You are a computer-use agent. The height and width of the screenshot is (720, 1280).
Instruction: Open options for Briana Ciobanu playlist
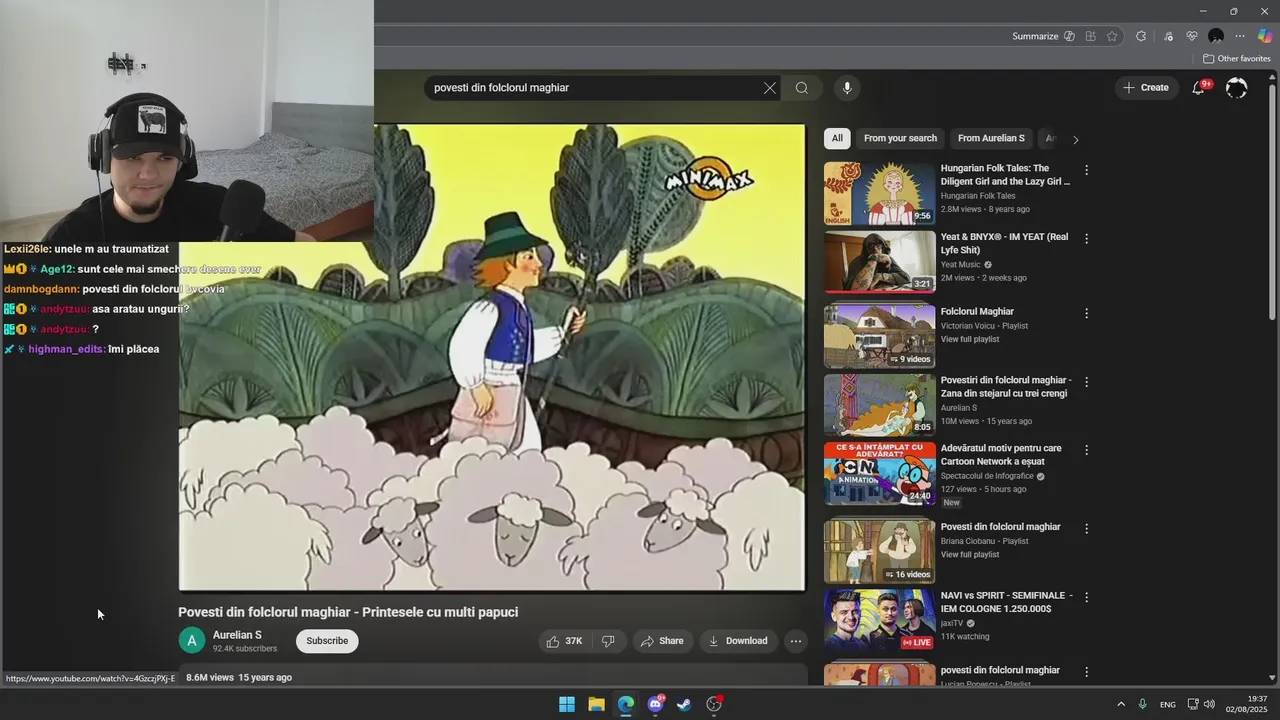1086,528
